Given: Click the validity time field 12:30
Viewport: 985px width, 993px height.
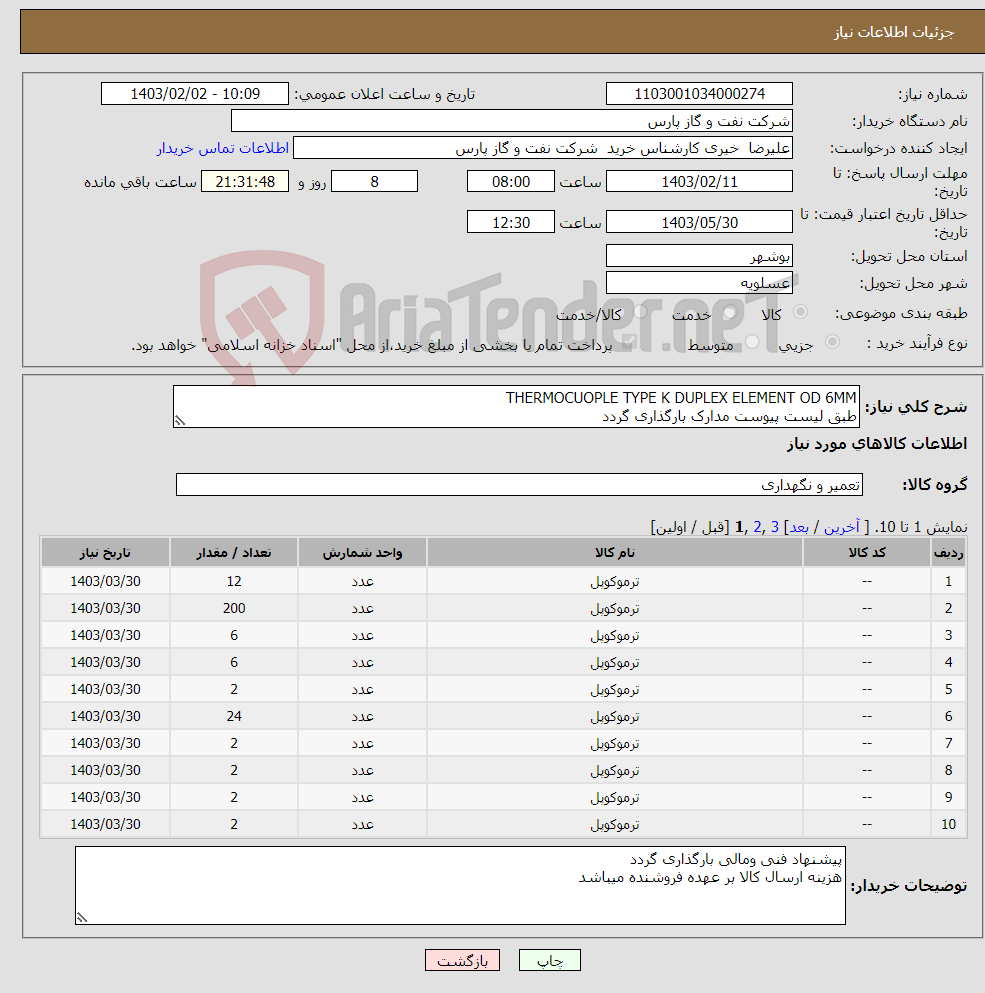Looking at the screenshot, I should (x=511, y=222).
